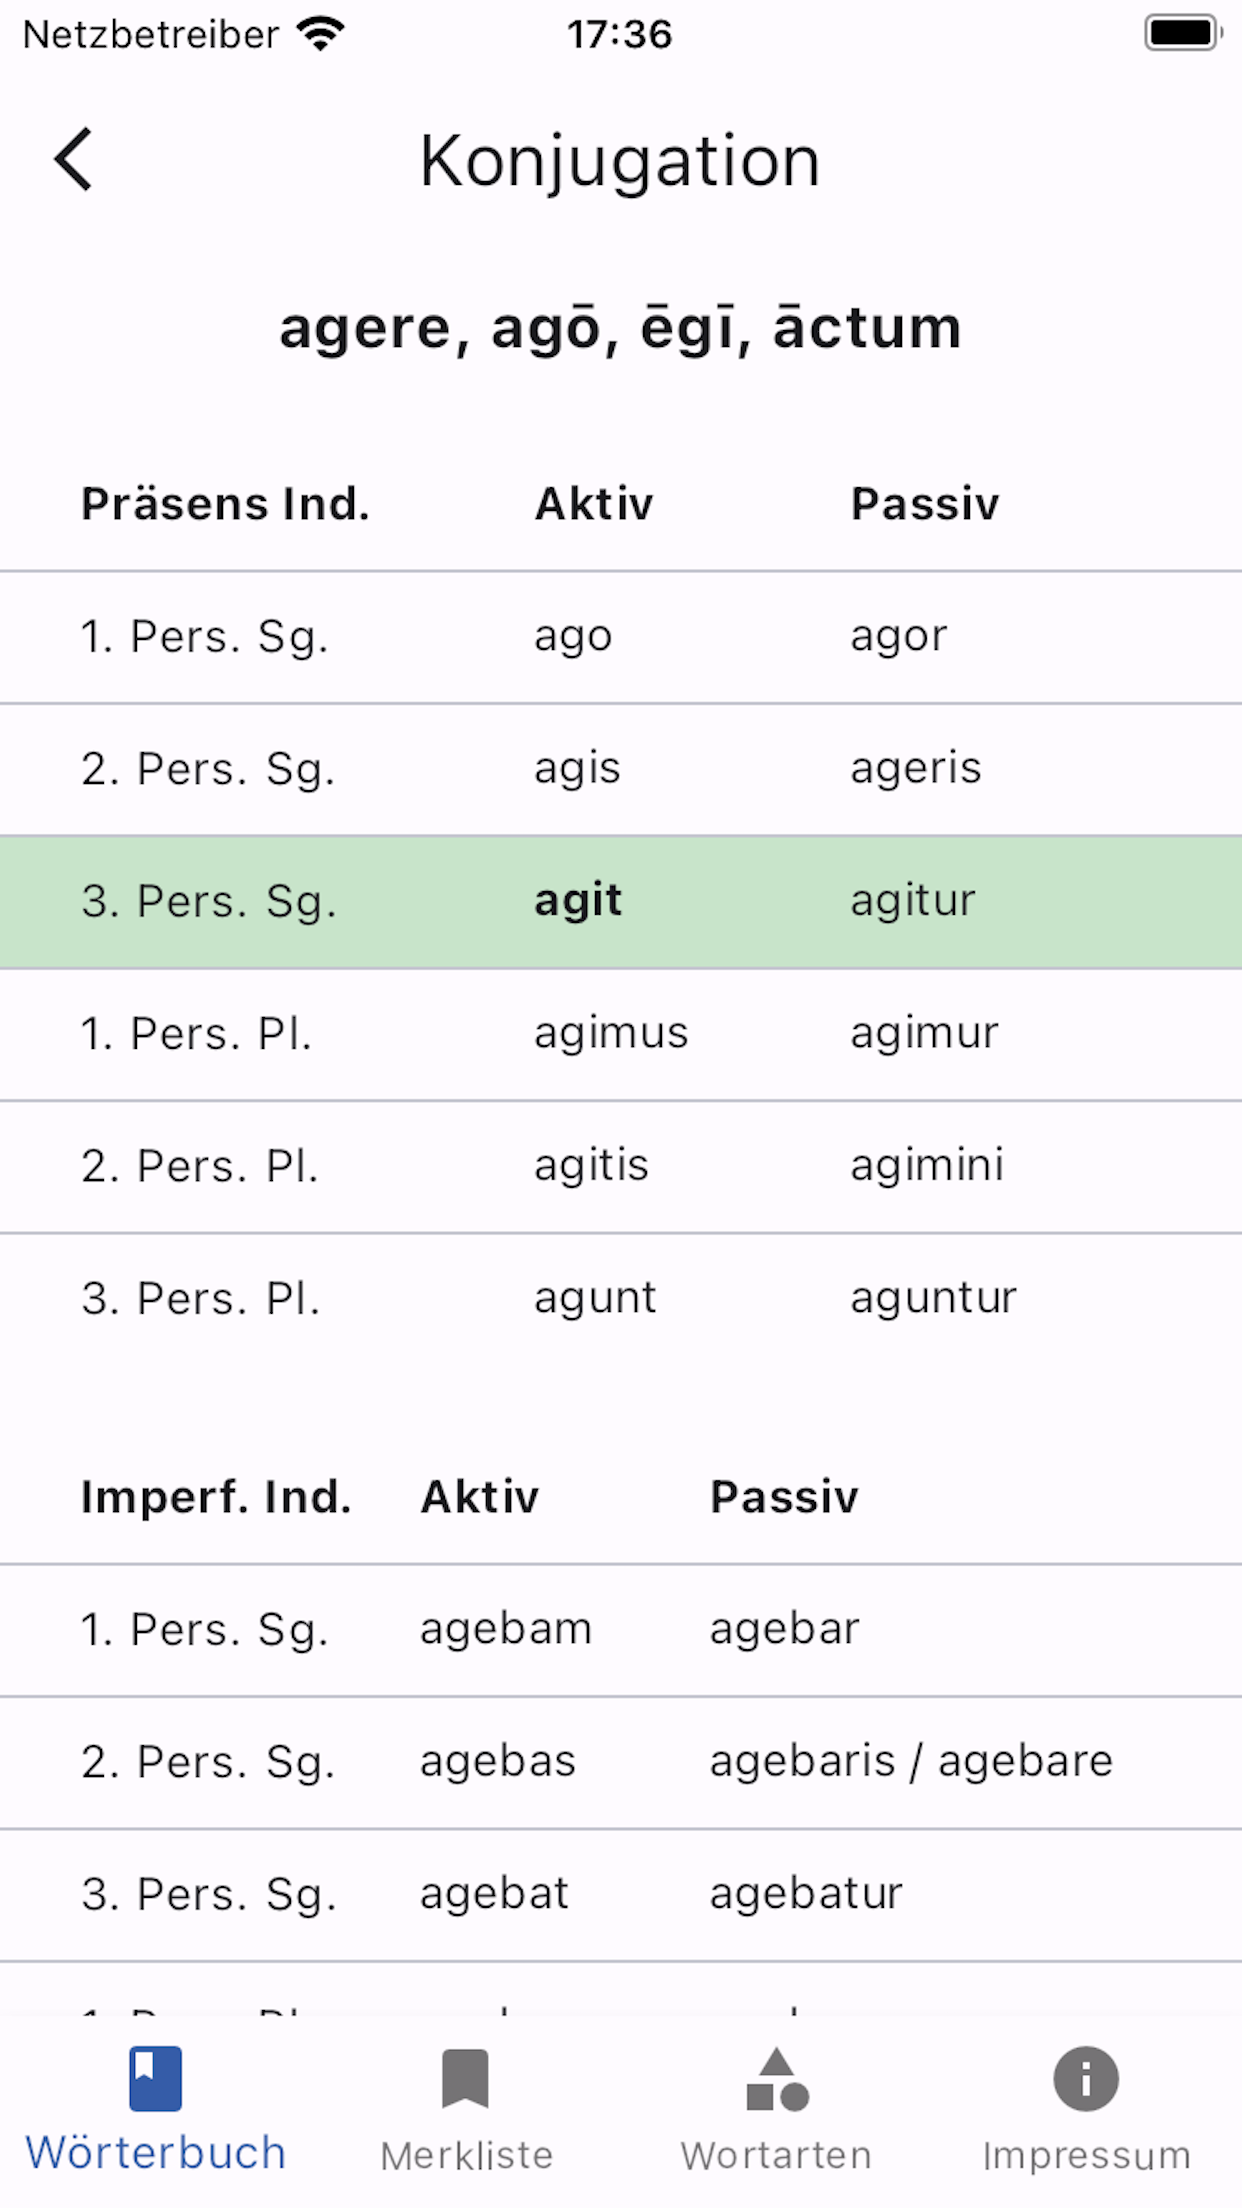Image resolution: width=1242 pixels, height=2208 pixels.
Task: Select the Wörterbuch tab label
Action: 155,2153
